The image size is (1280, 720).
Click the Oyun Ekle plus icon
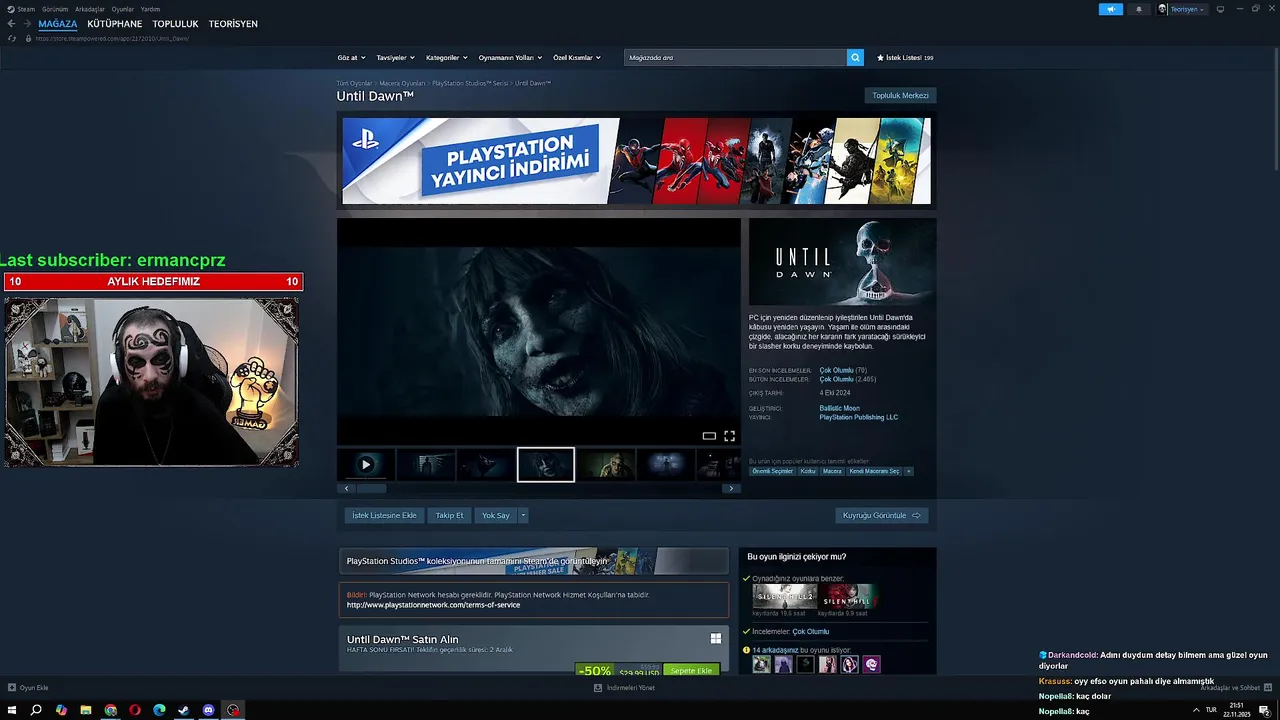[x=12, y=688]
